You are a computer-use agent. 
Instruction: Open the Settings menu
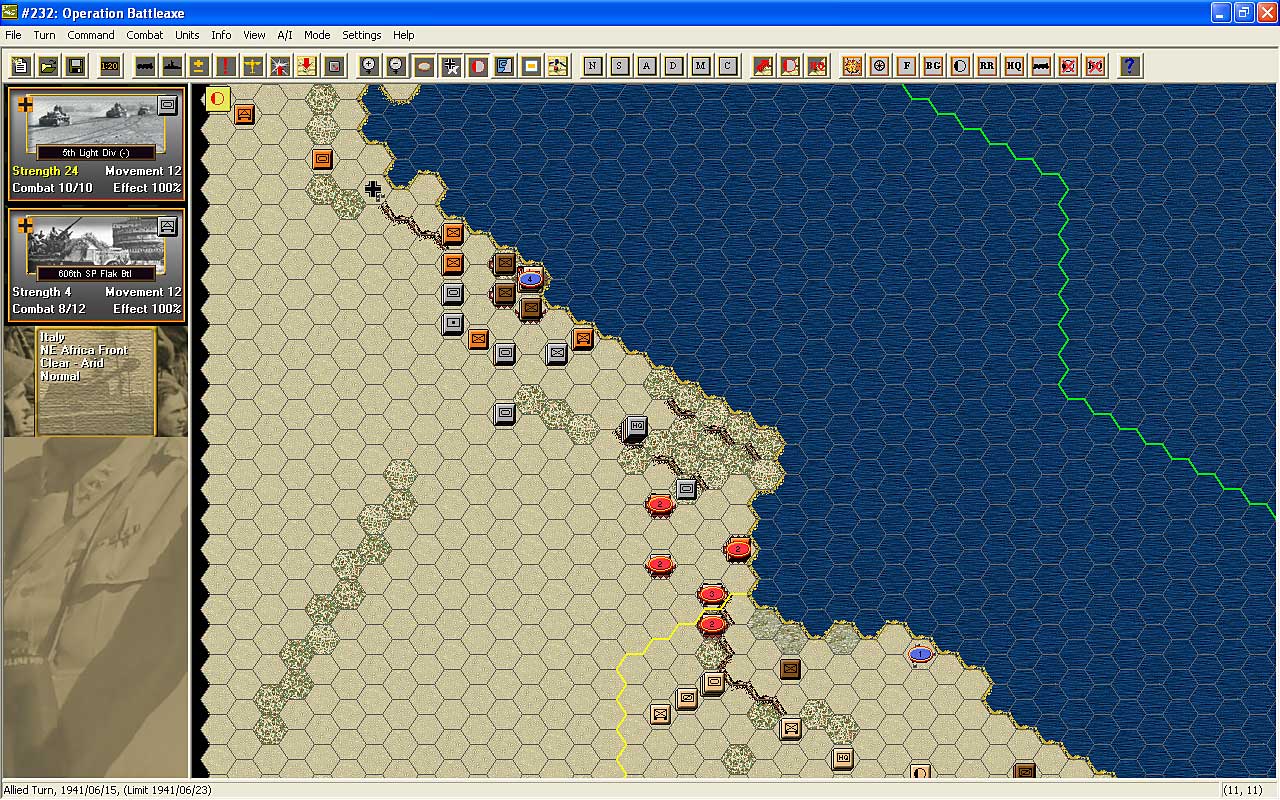361,35
